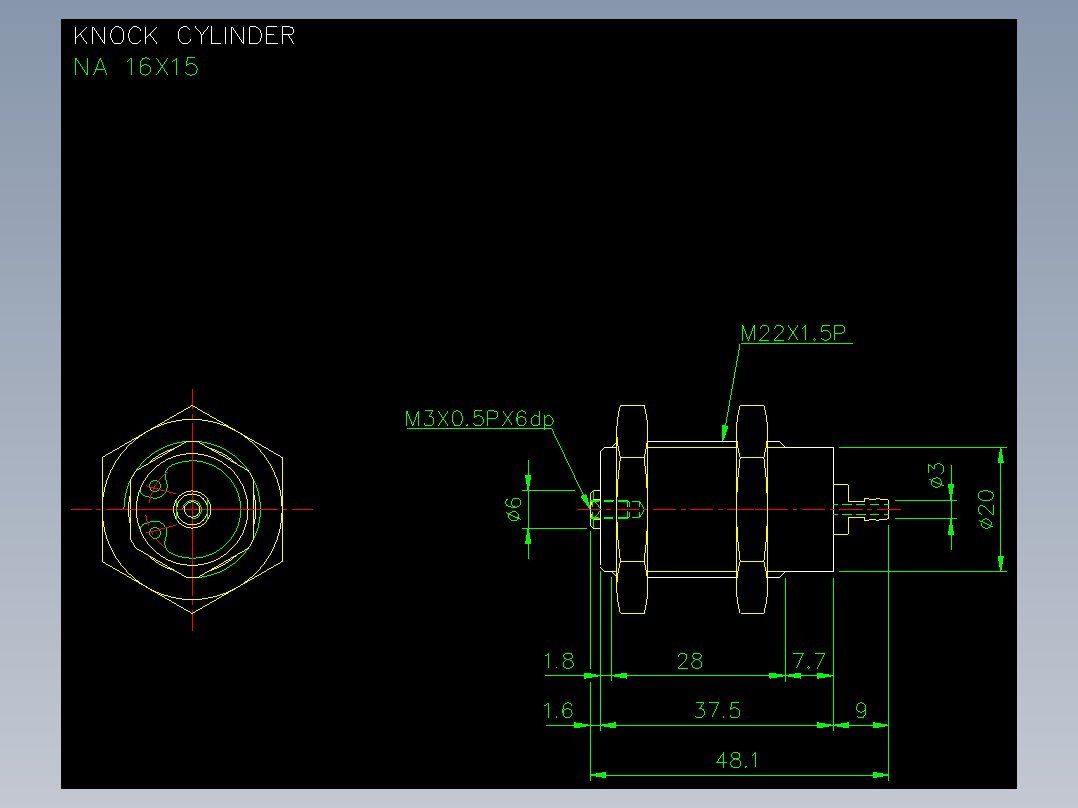
Task: Select the left yellow hex nut in side view
Action: [631, 510]
